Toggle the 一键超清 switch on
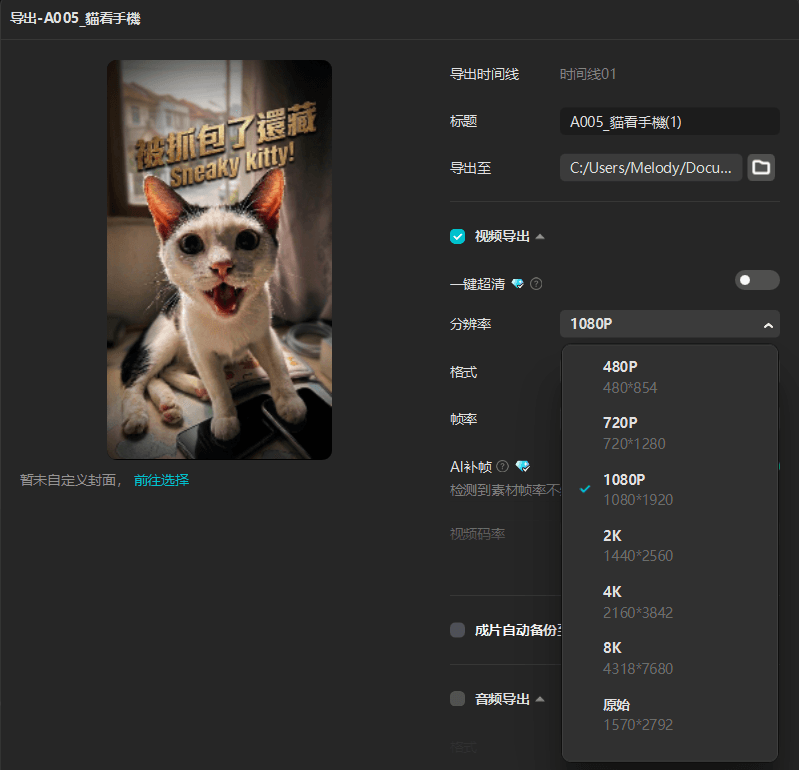 (756, 280)
